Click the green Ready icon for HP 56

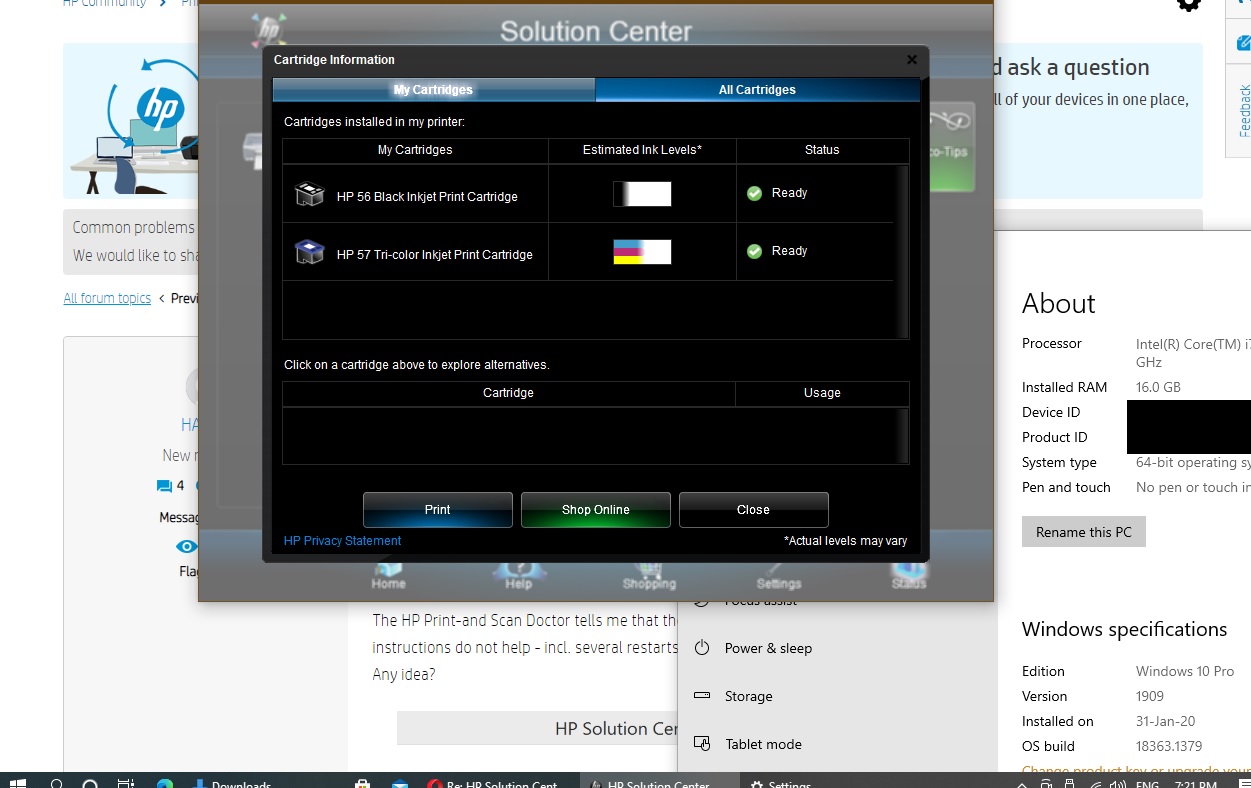753,193
